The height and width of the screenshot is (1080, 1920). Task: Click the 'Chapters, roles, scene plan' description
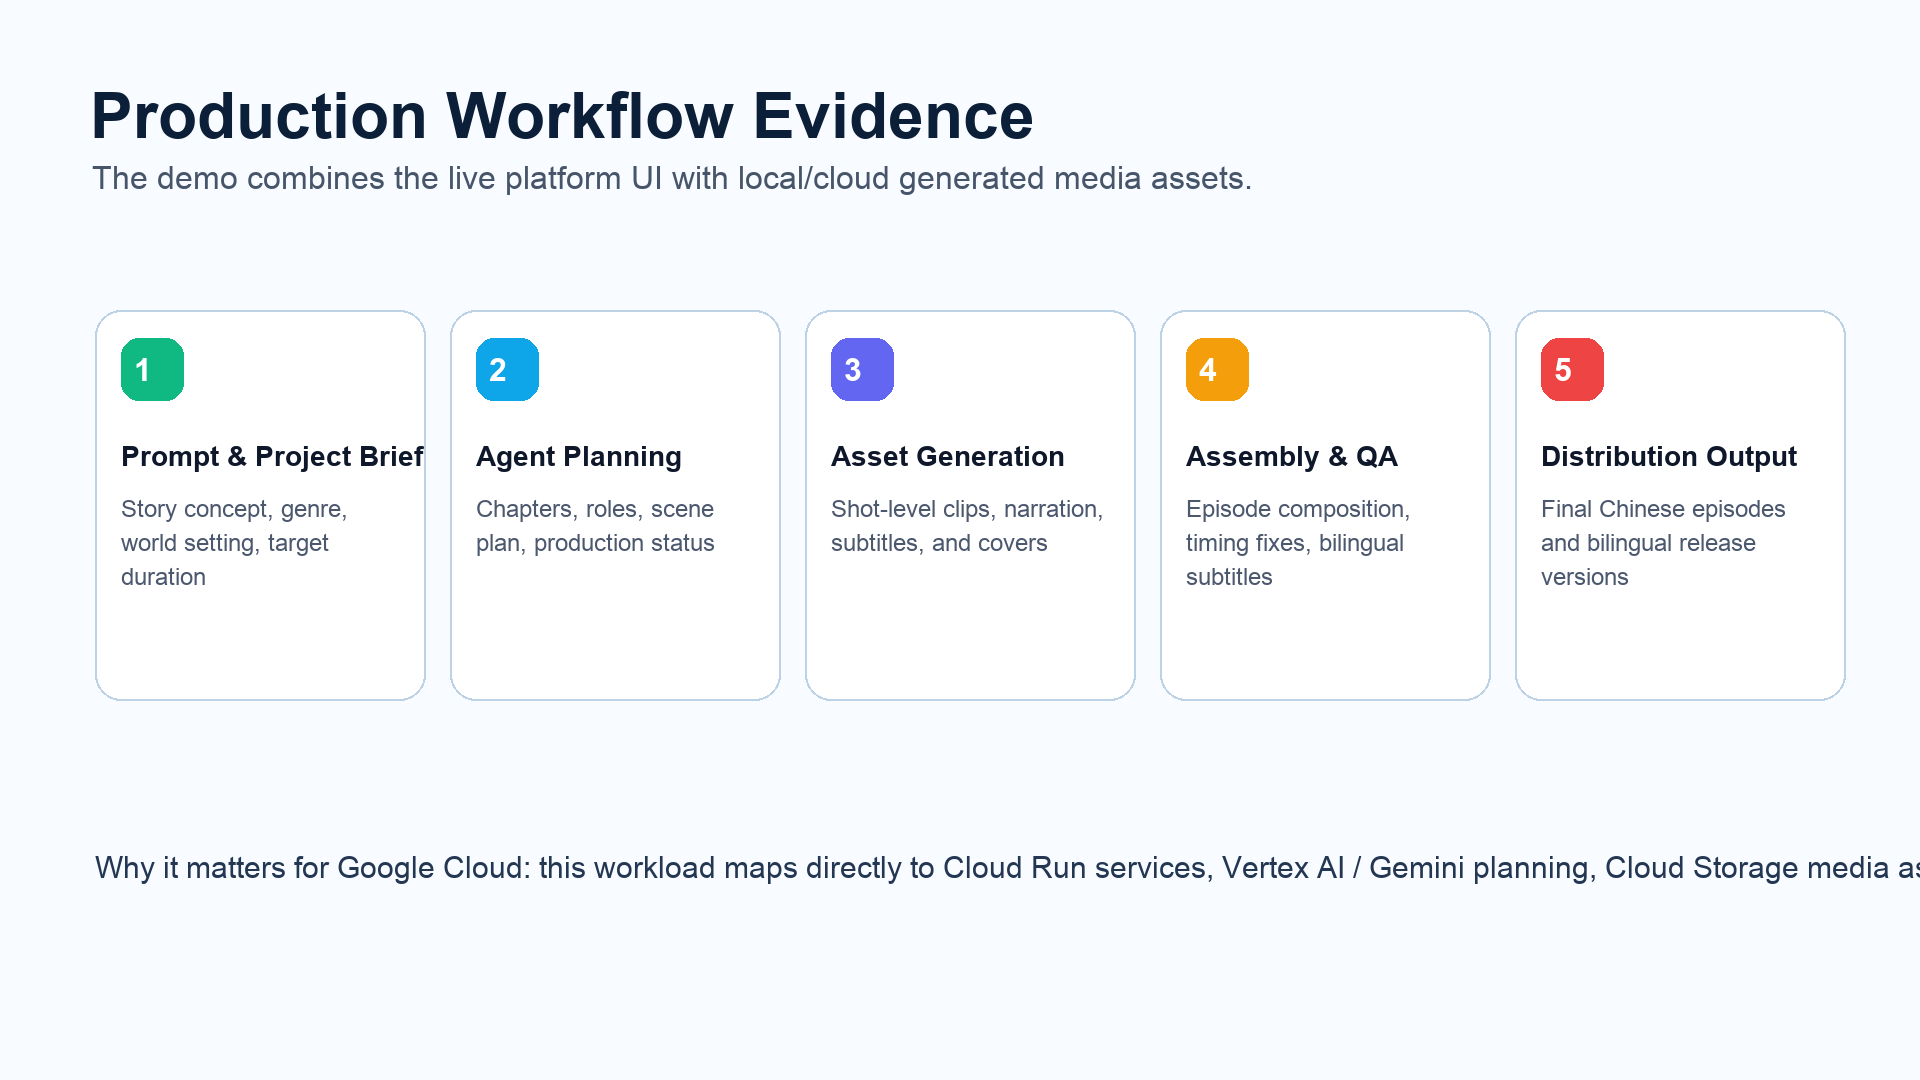coord(595,526)
